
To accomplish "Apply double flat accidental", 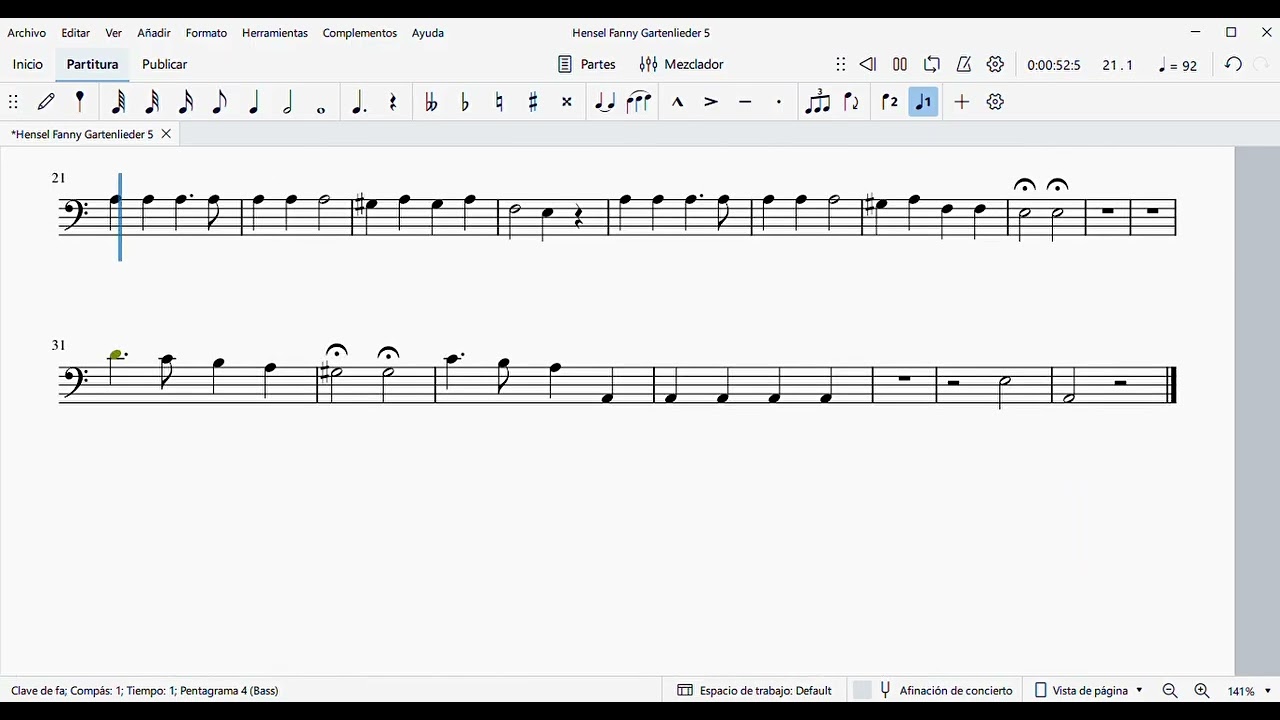I will (431, 102).
